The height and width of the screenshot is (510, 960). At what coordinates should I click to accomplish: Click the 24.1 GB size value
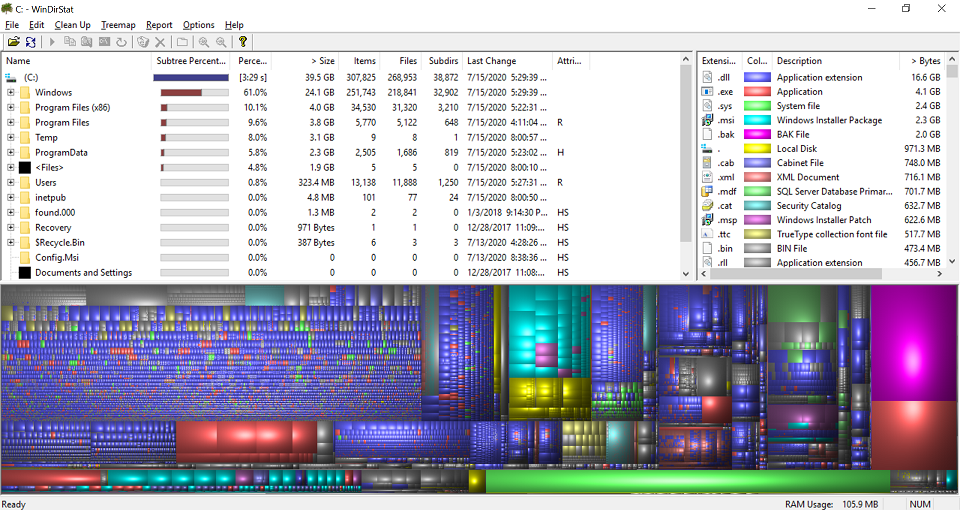(x=320, y=92)
